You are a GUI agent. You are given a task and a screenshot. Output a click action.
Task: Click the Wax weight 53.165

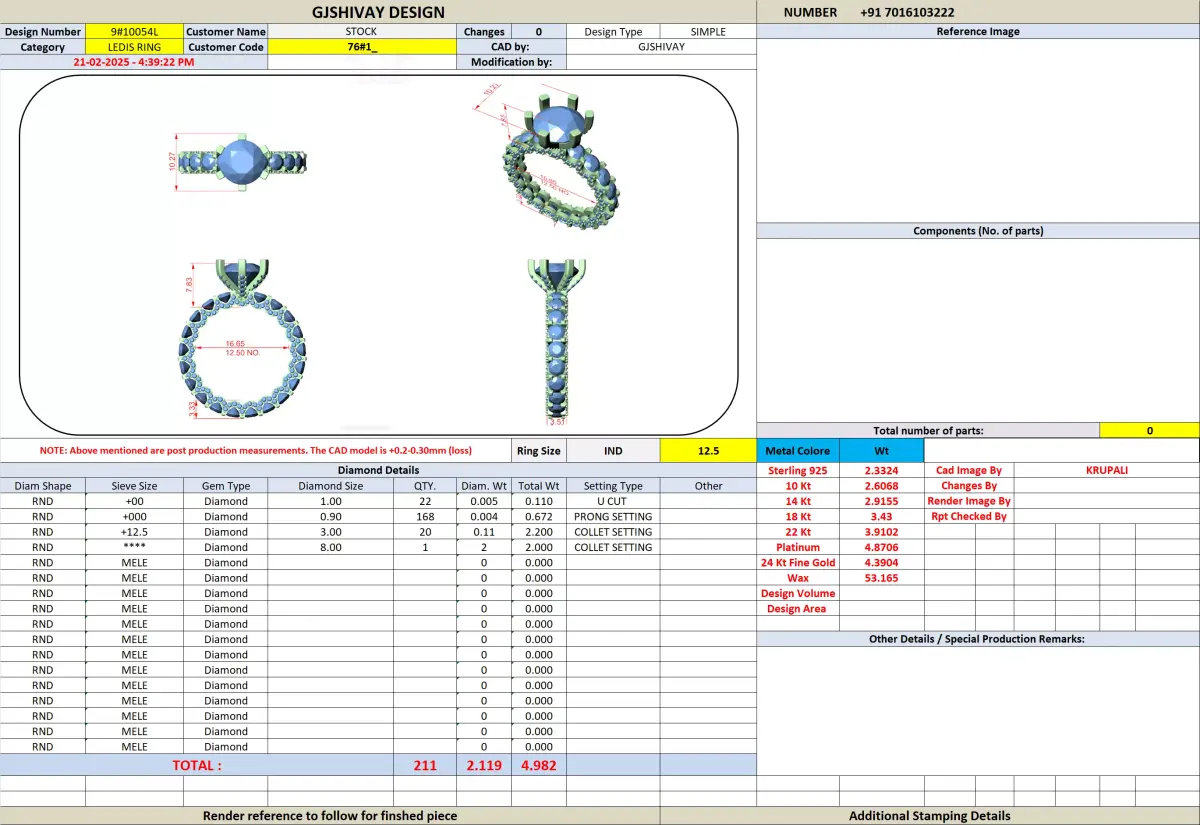point(881,578)
